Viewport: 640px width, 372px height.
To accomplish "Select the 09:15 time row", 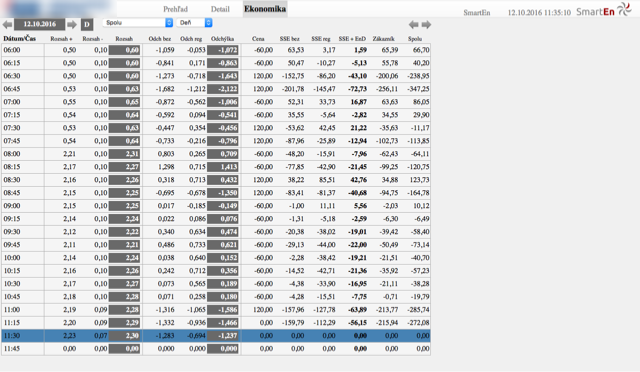I will tap(216, 219).
